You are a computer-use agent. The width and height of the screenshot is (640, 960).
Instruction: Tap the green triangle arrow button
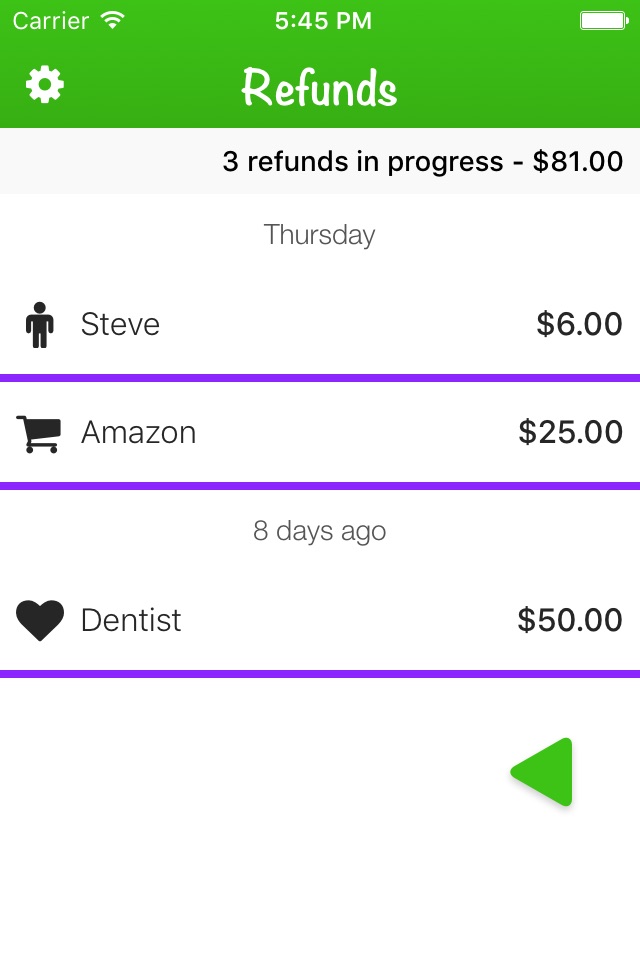pyautogui.click(x=542, y=772)
